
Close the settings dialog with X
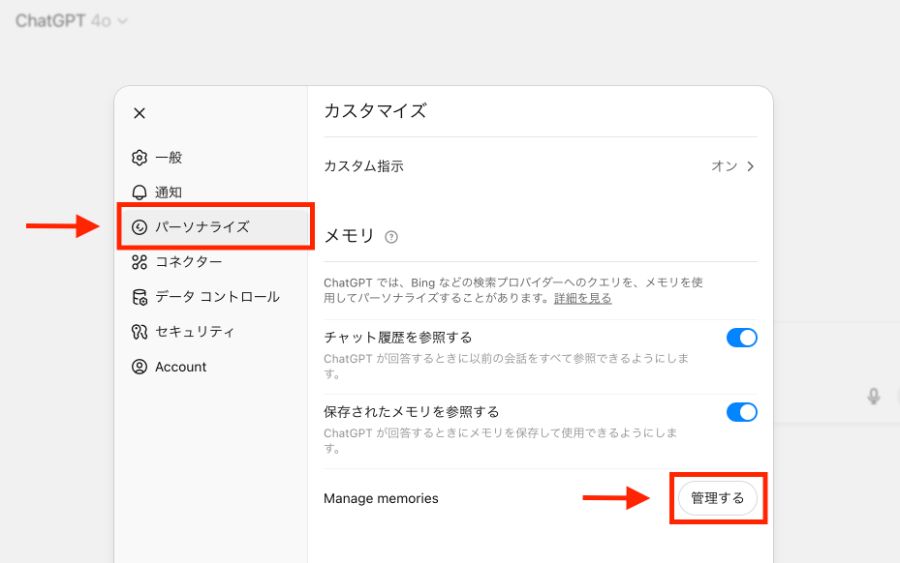point(139,113)
